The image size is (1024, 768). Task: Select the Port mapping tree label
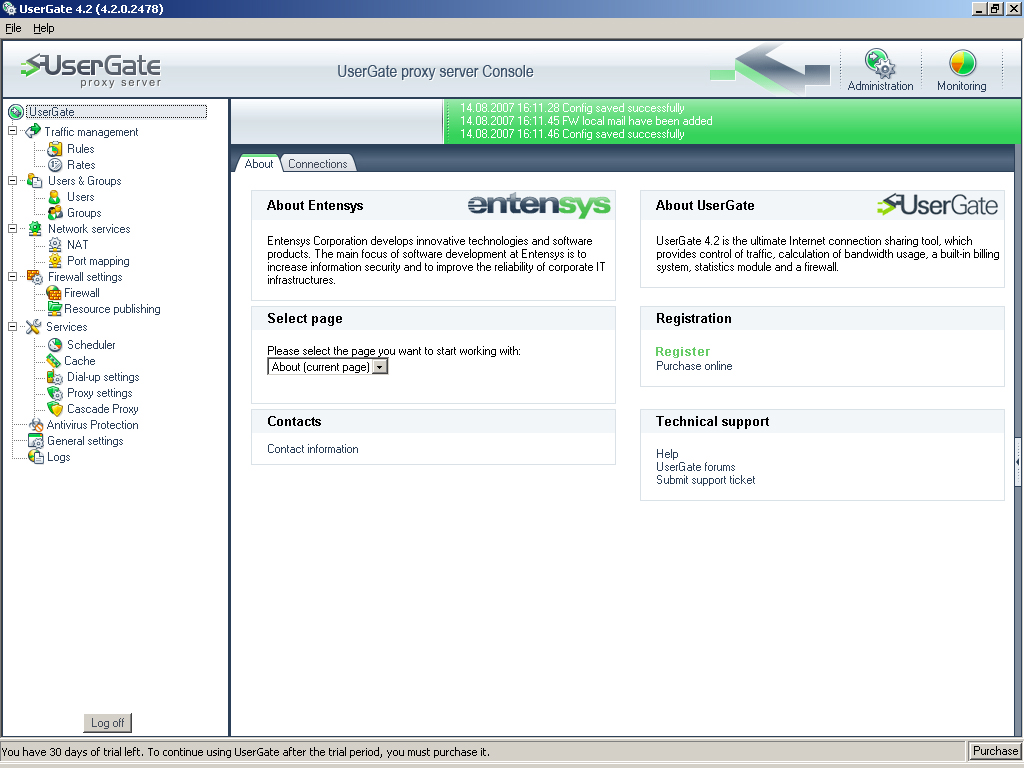pyautogui.click(x=98, y=261)
